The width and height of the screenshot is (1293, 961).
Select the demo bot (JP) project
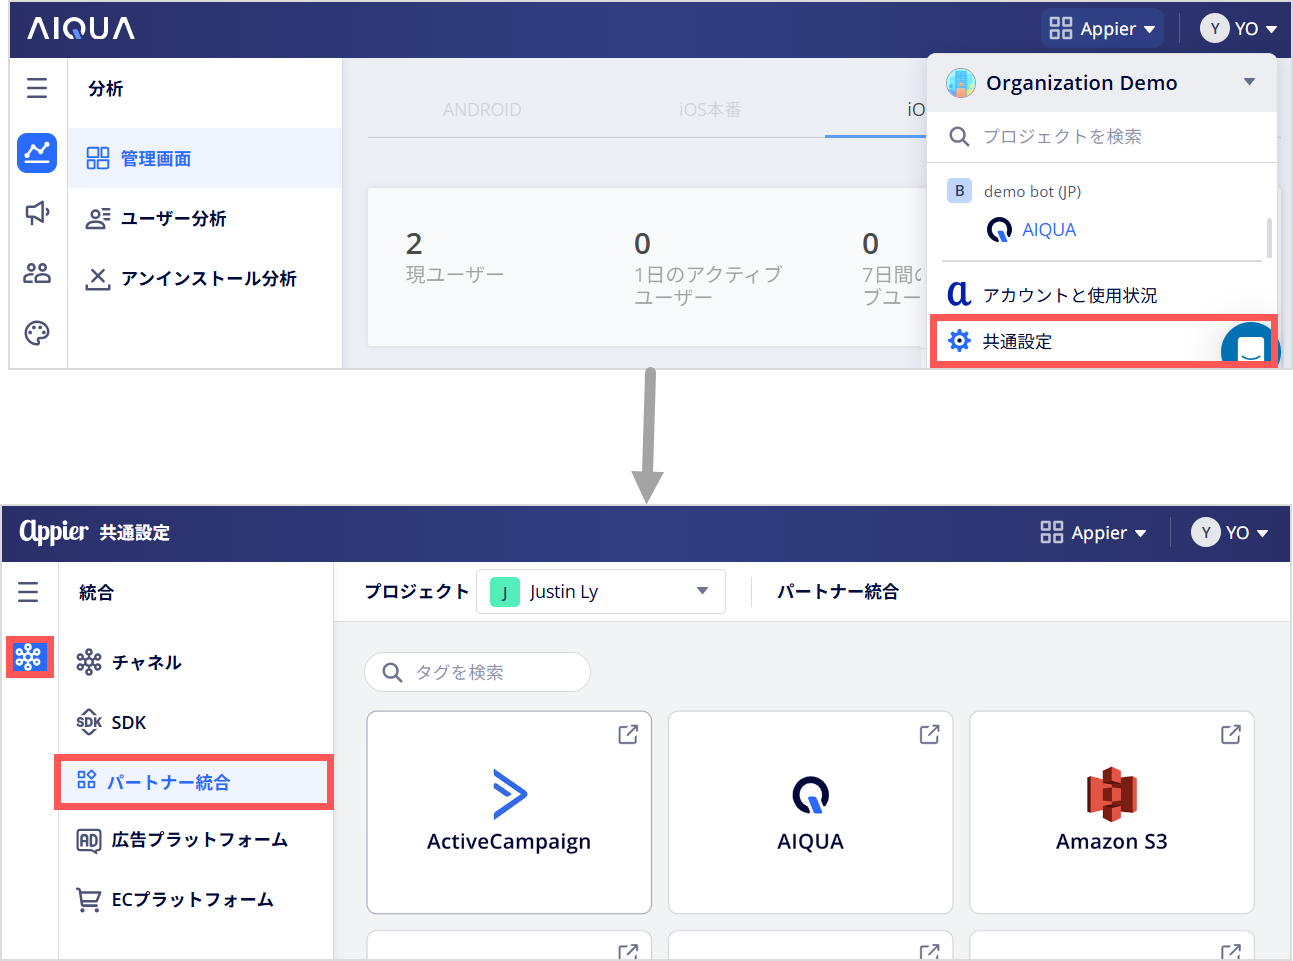[1032, 191]
